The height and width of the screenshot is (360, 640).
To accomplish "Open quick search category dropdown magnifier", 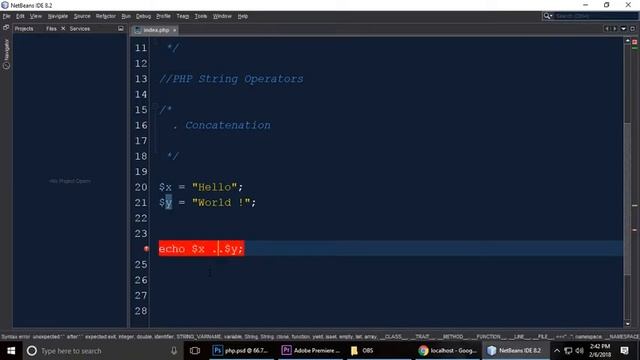I will [548, 16].
